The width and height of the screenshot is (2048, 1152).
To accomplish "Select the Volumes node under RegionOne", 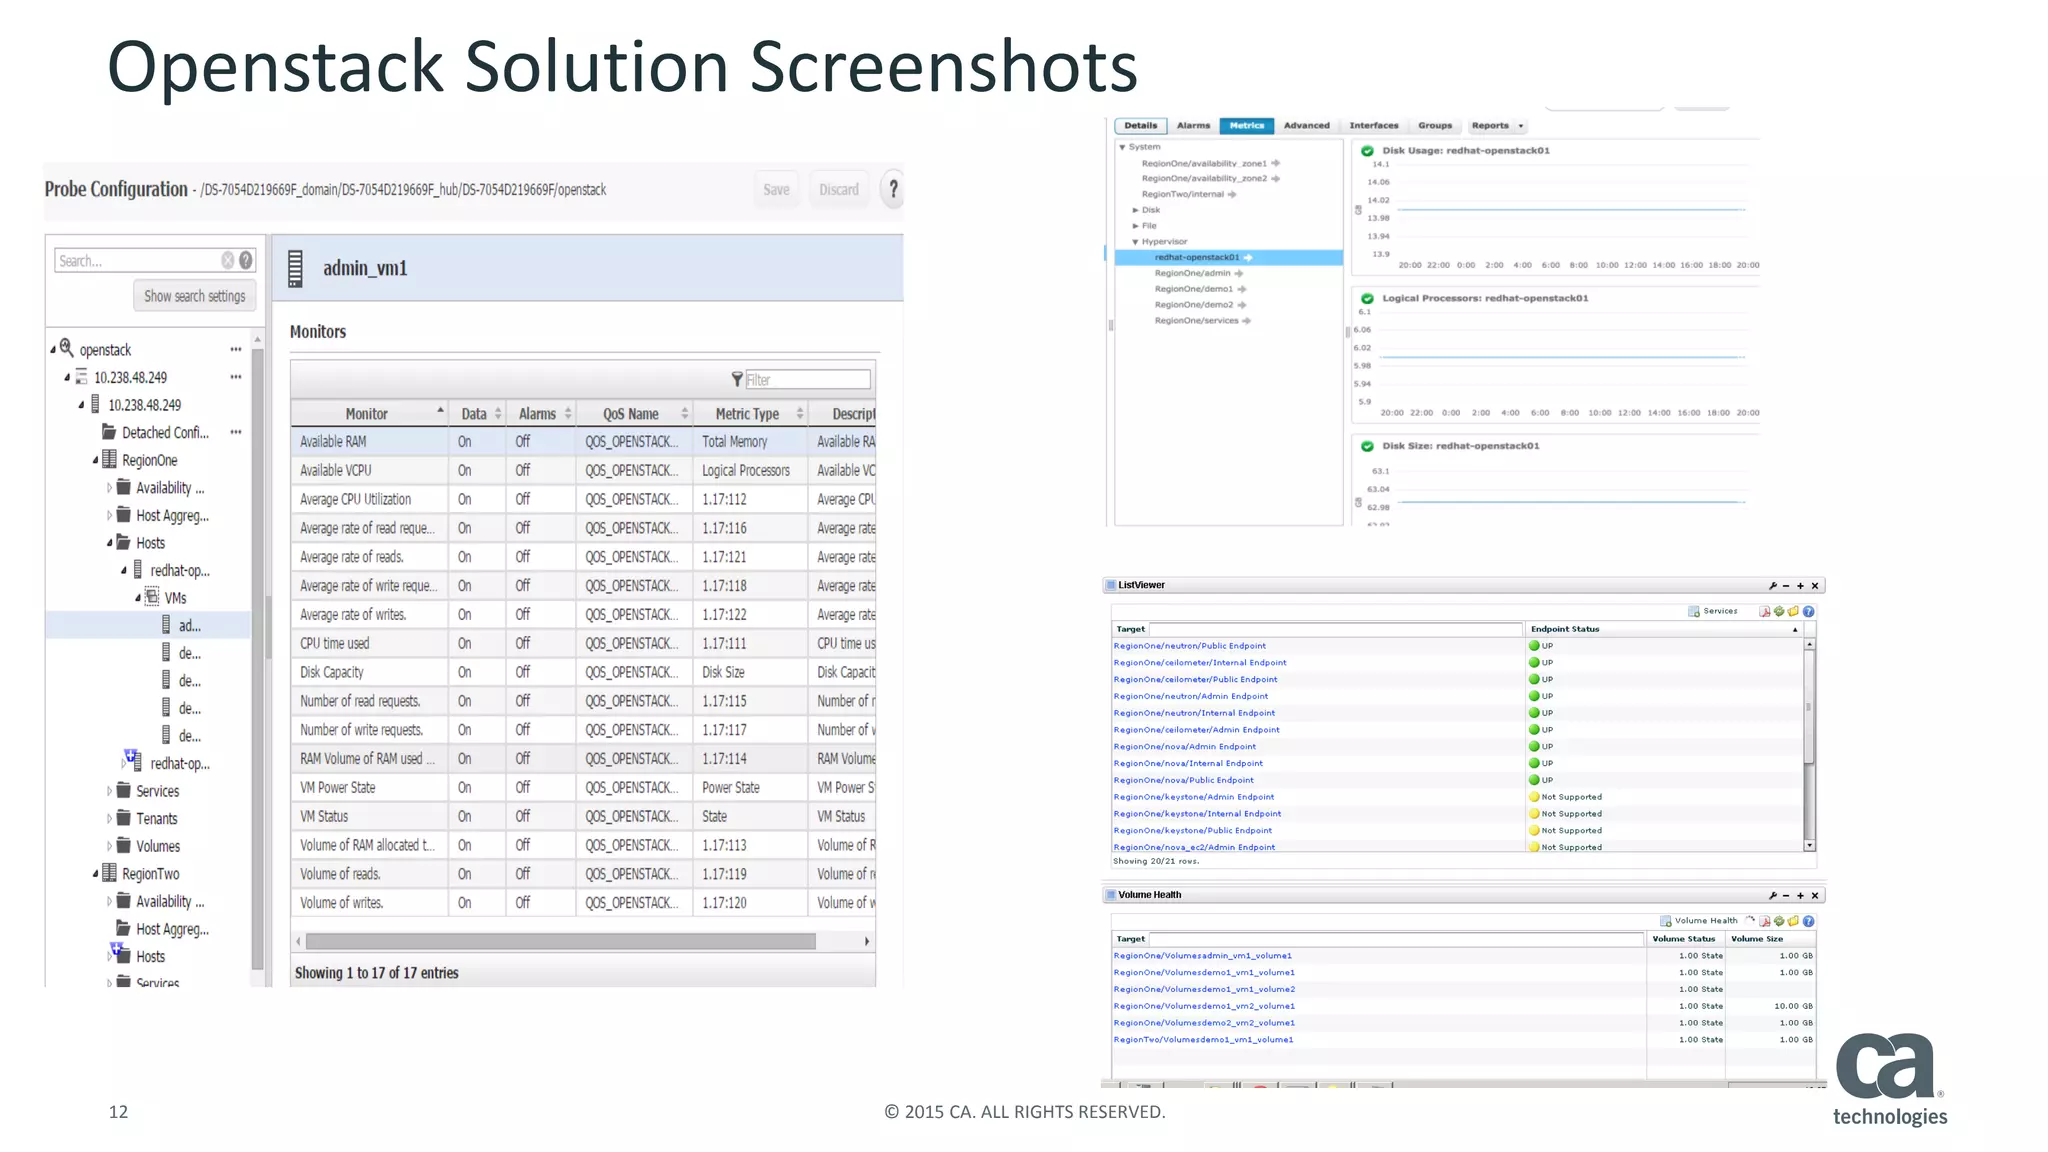I will pyautogui.click(x=157, y=846).
